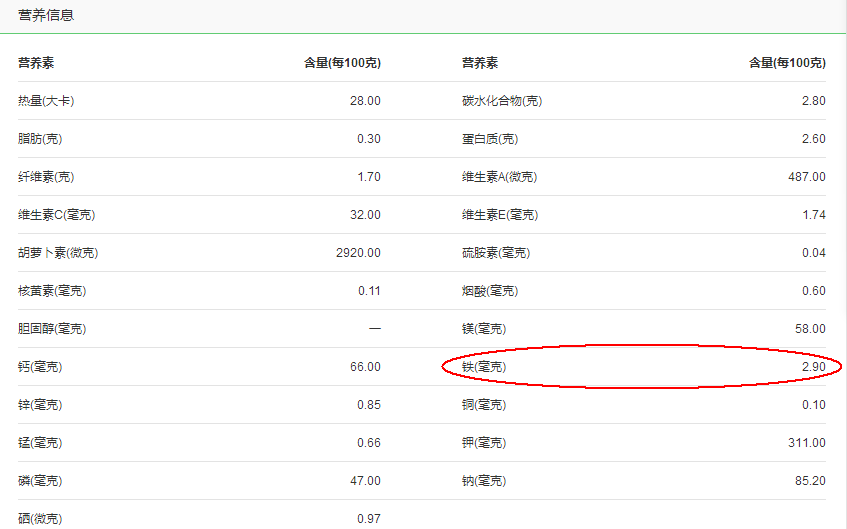
Task: Select the right 营养素 column header
Action: click(480, 63)
